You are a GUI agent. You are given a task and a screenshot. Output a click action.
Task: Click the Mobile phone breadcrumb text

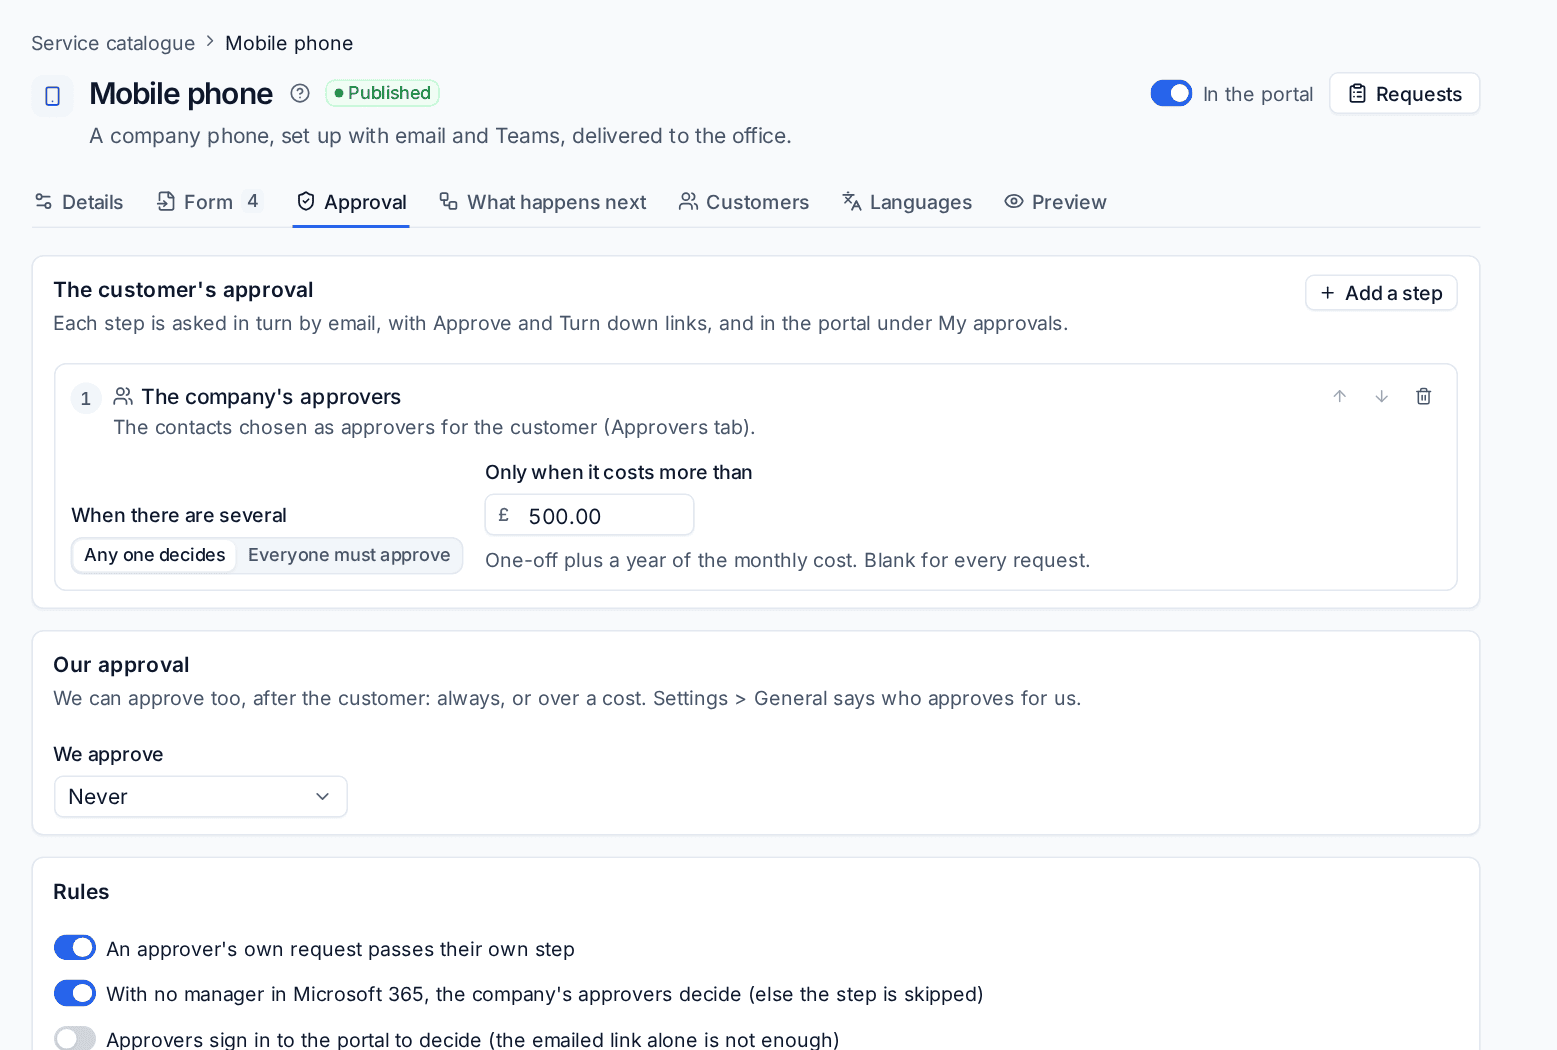point(289,43)
